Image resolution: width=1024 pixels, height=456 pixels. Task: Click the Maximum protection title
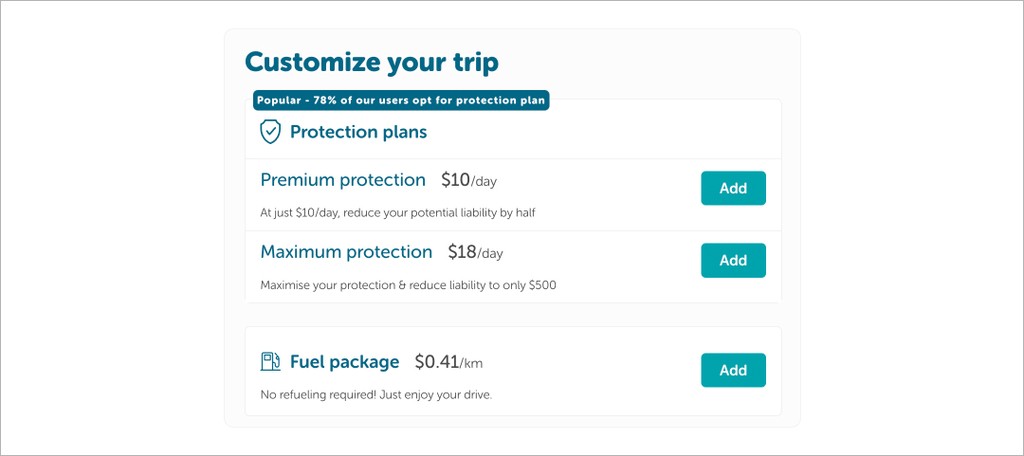pos(346,252)
